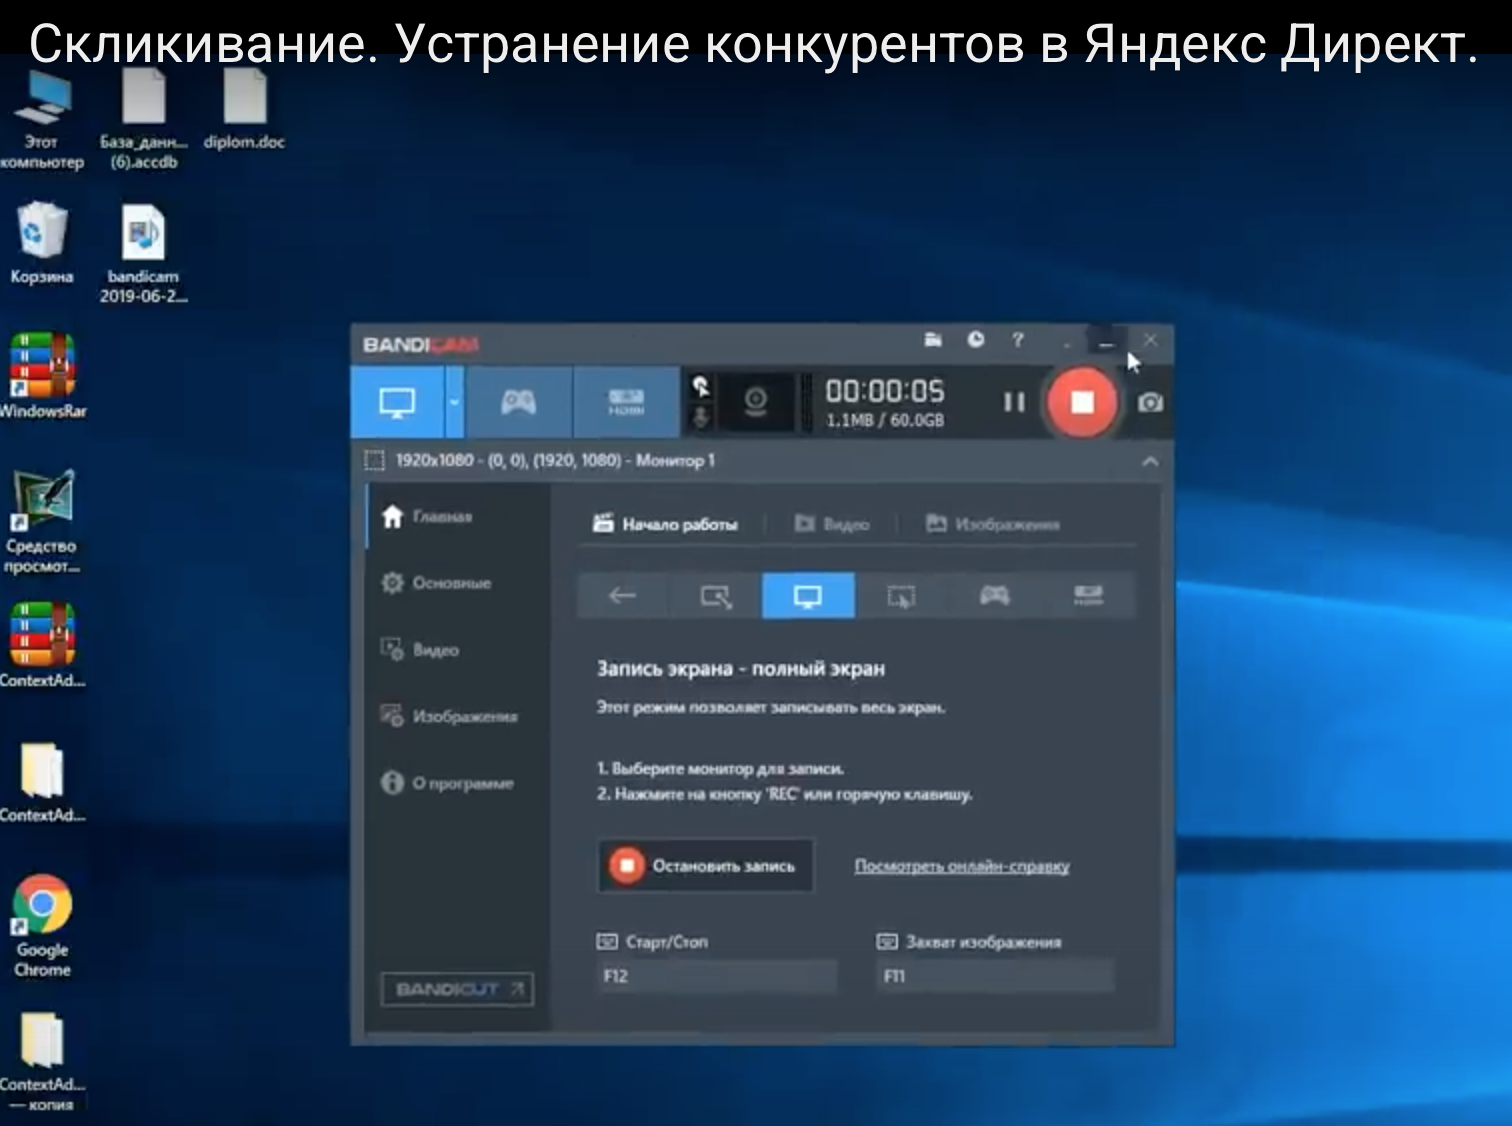This screenshot has height=1126, width=1512.
Task: Toggle mouse cursor effect icon
Action: point(702,386)
